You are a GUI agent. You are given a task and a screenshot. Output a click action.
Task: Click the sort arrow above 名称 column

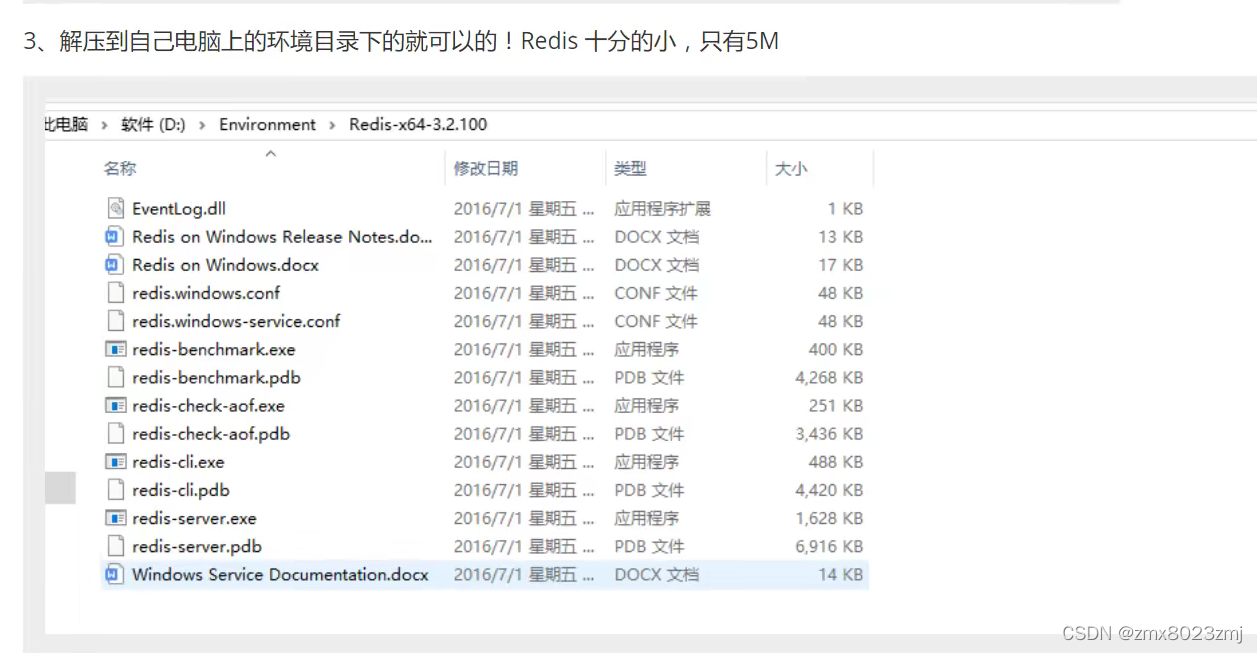click(x=270, y=154)
